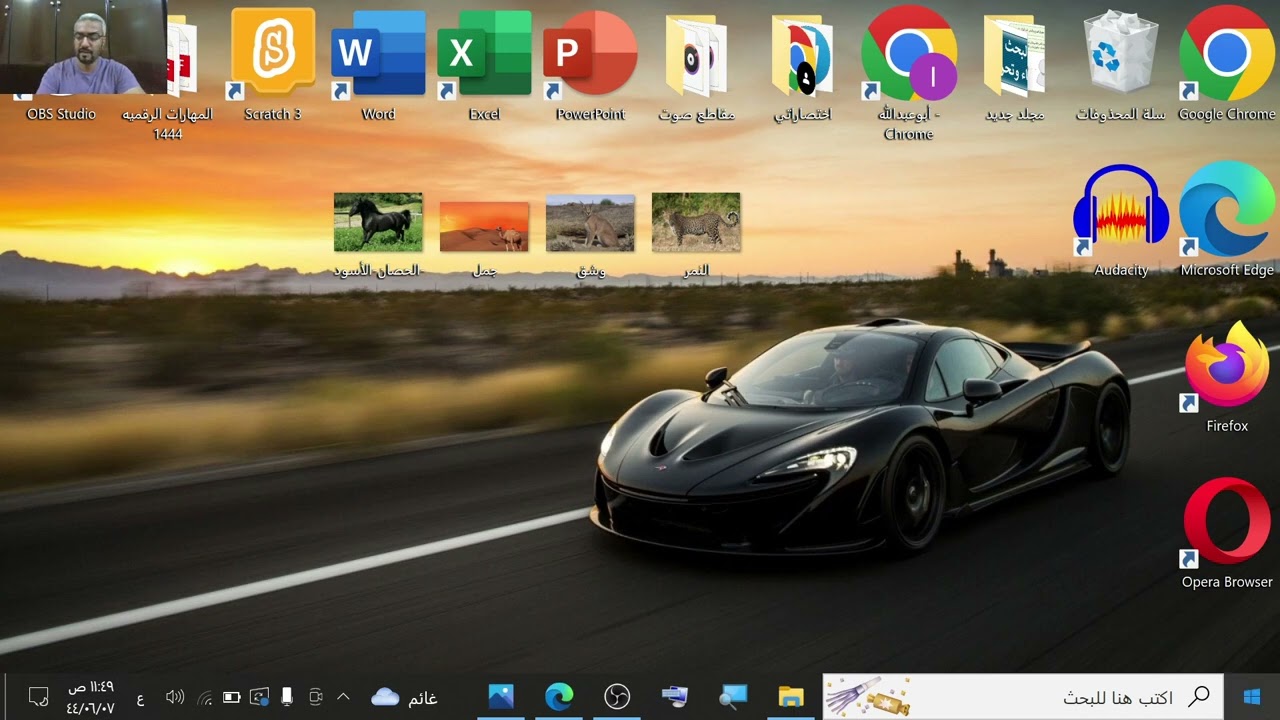1280x720 pixels.
Task: Expand the hidden system tray icons
Action: click(343, 697)
